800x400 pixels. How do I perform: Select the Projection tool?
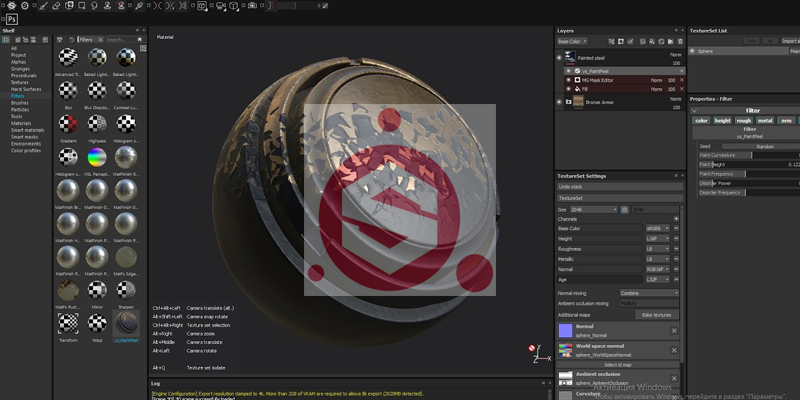click(69, 6)
